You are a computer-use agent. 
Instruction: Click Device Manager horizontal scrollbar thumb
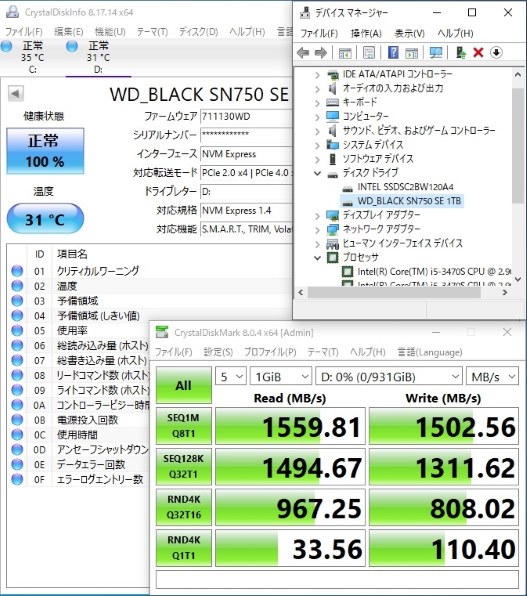(x=394, y=292)
